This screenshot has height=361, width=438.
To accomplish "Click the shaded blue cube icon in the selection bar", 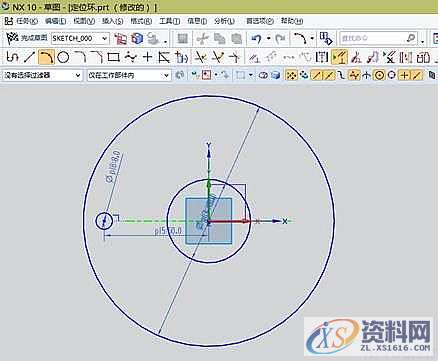I will point(275,75).
